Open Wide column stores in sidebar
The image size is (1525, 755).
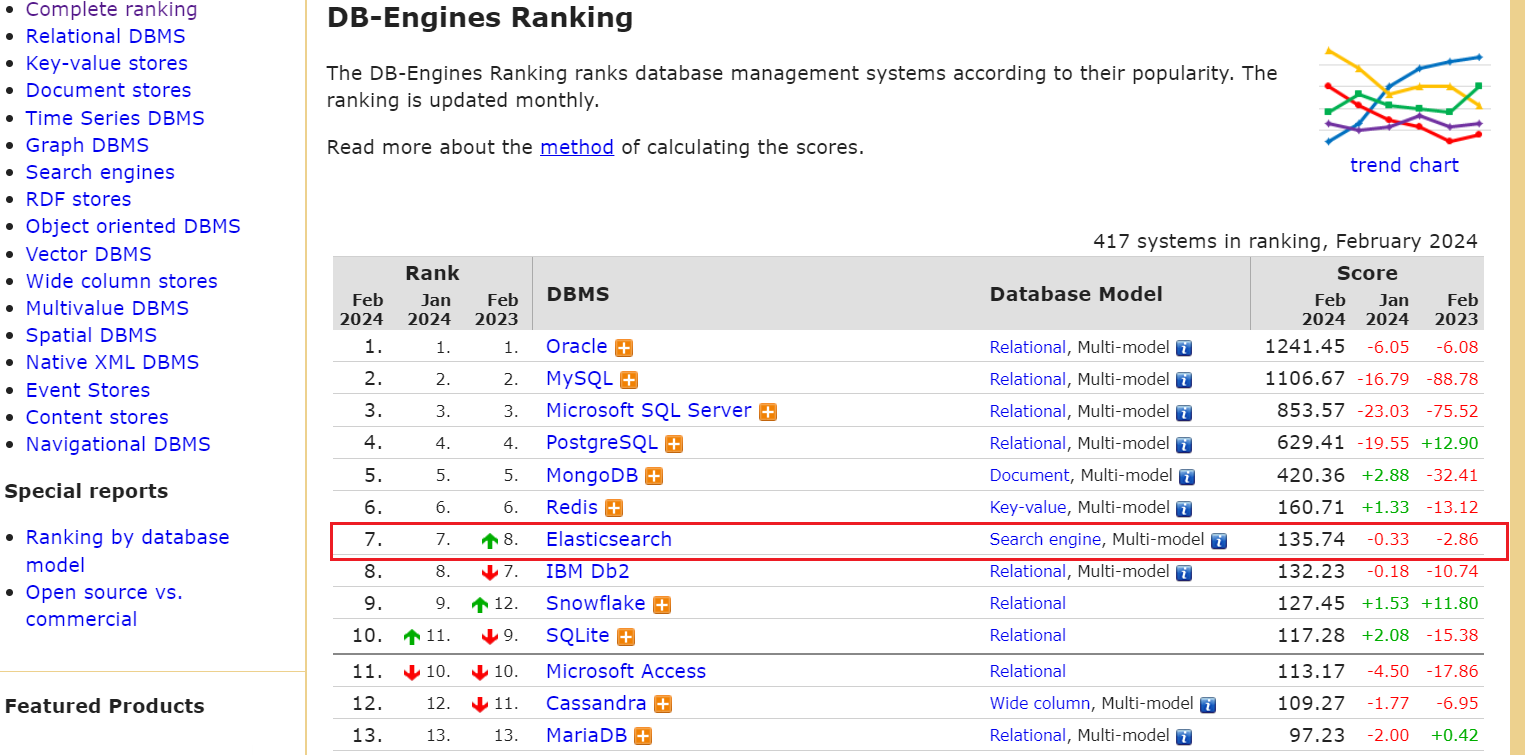(122, 281)
